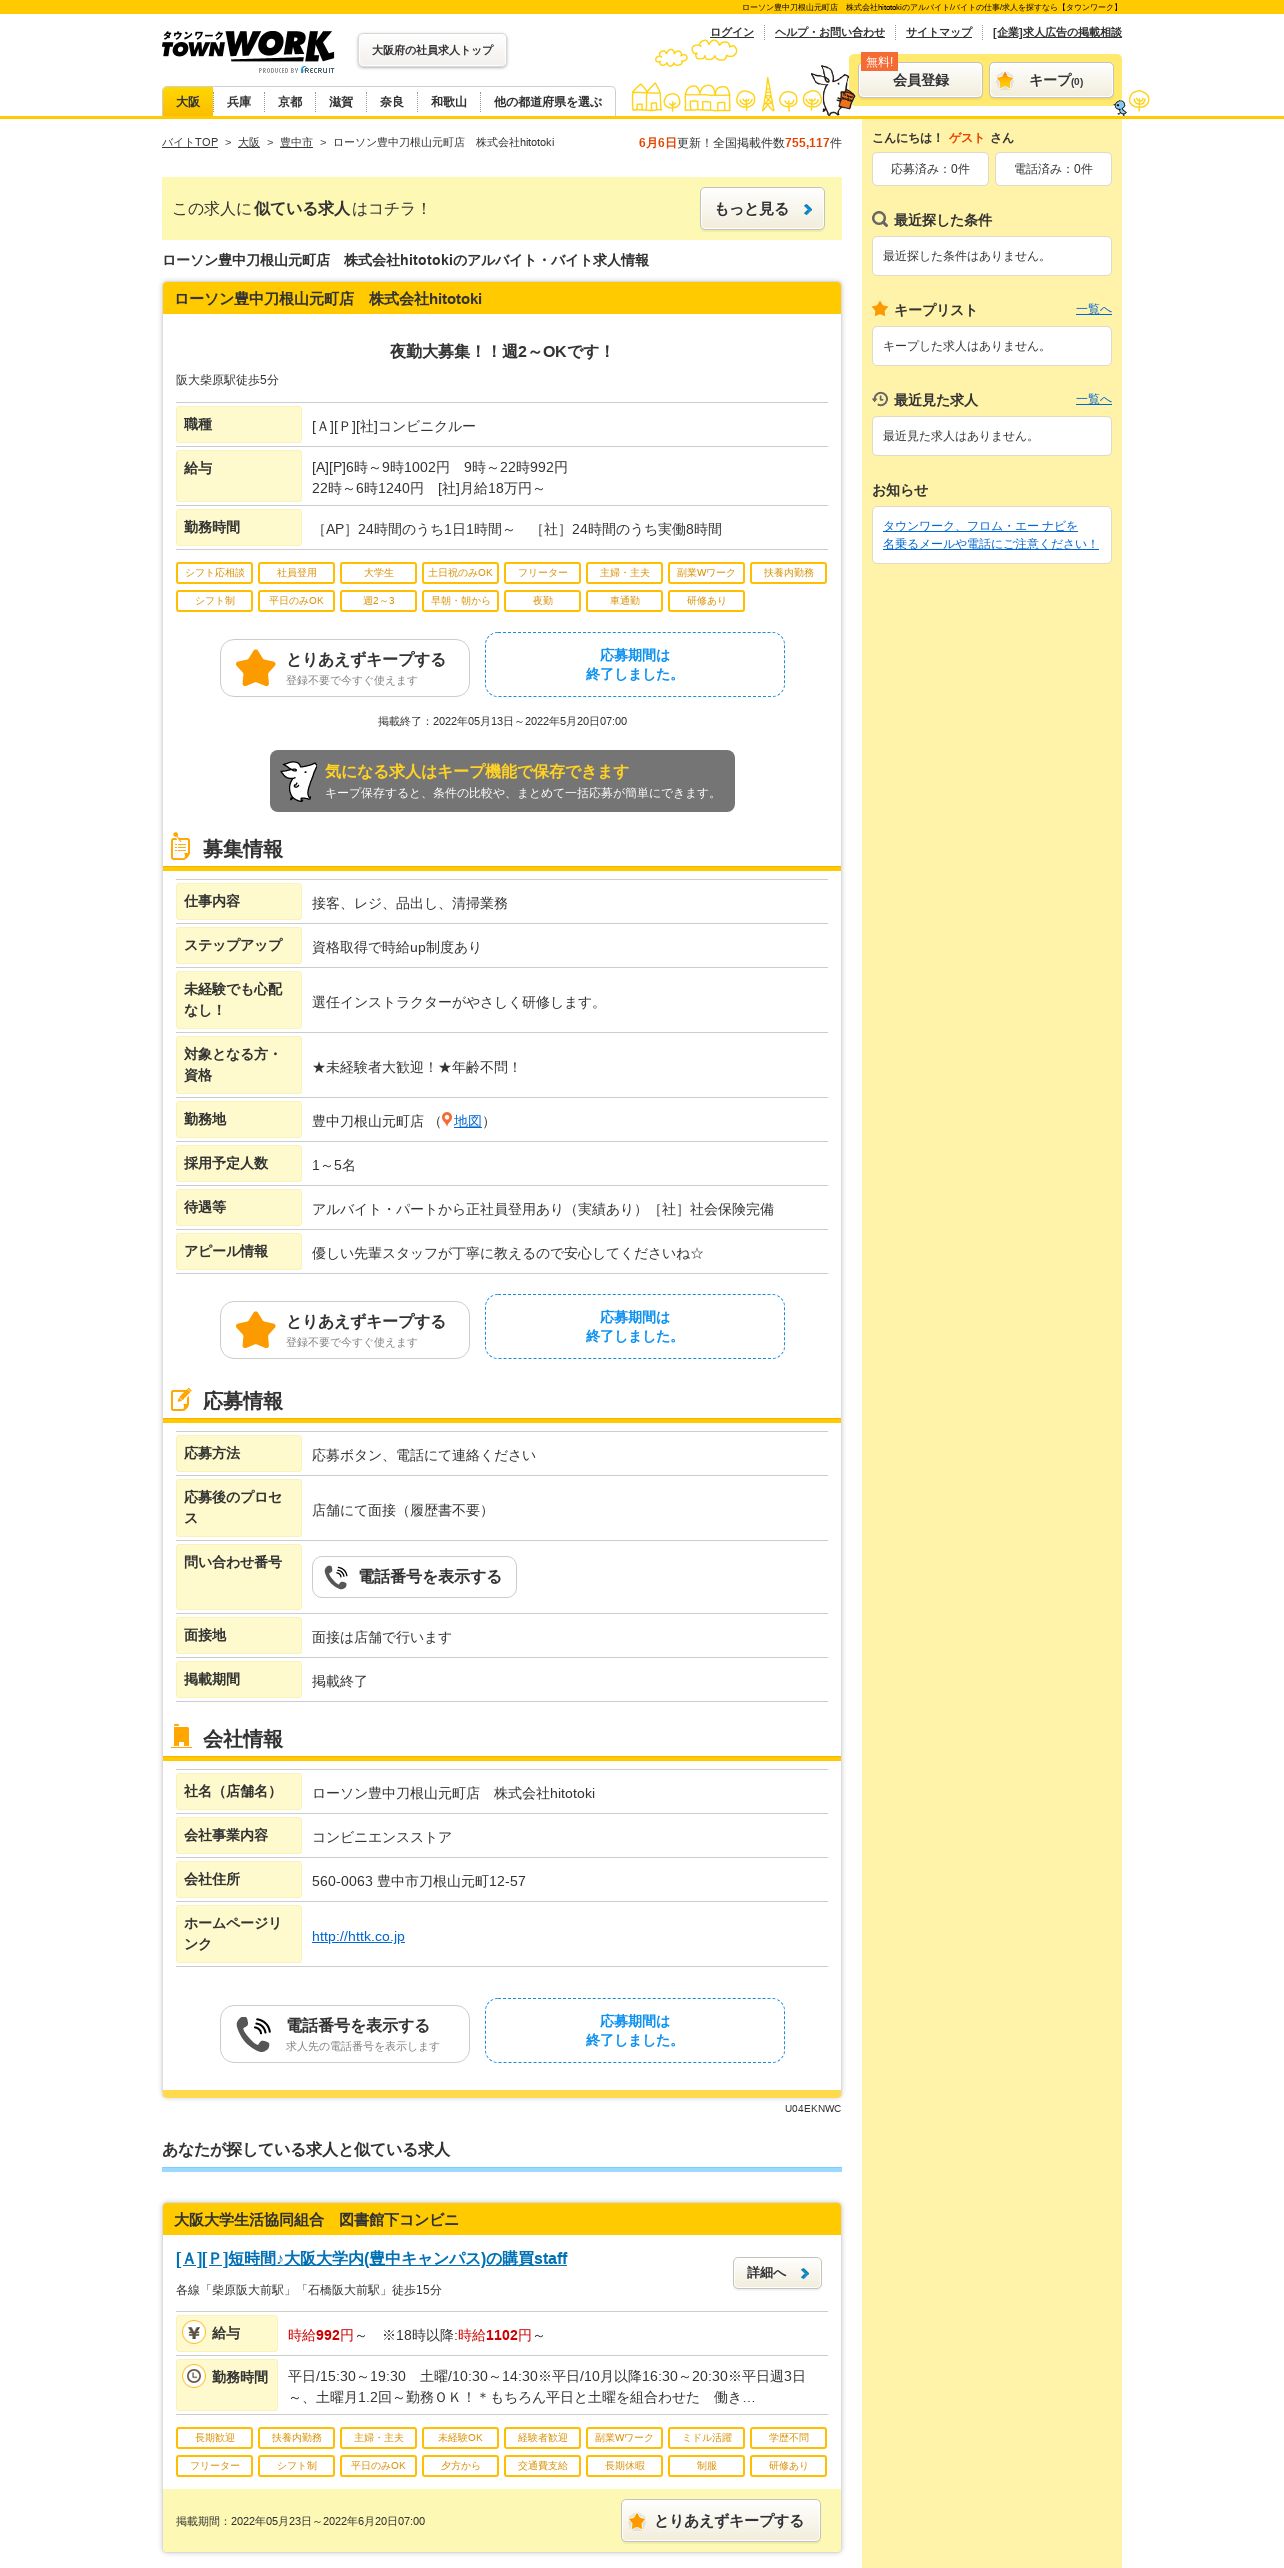Click とりあえずキープする in 大阪大学生活協同組合 card
This screenshot has height=2568, width=1284.
point(721,2521)
